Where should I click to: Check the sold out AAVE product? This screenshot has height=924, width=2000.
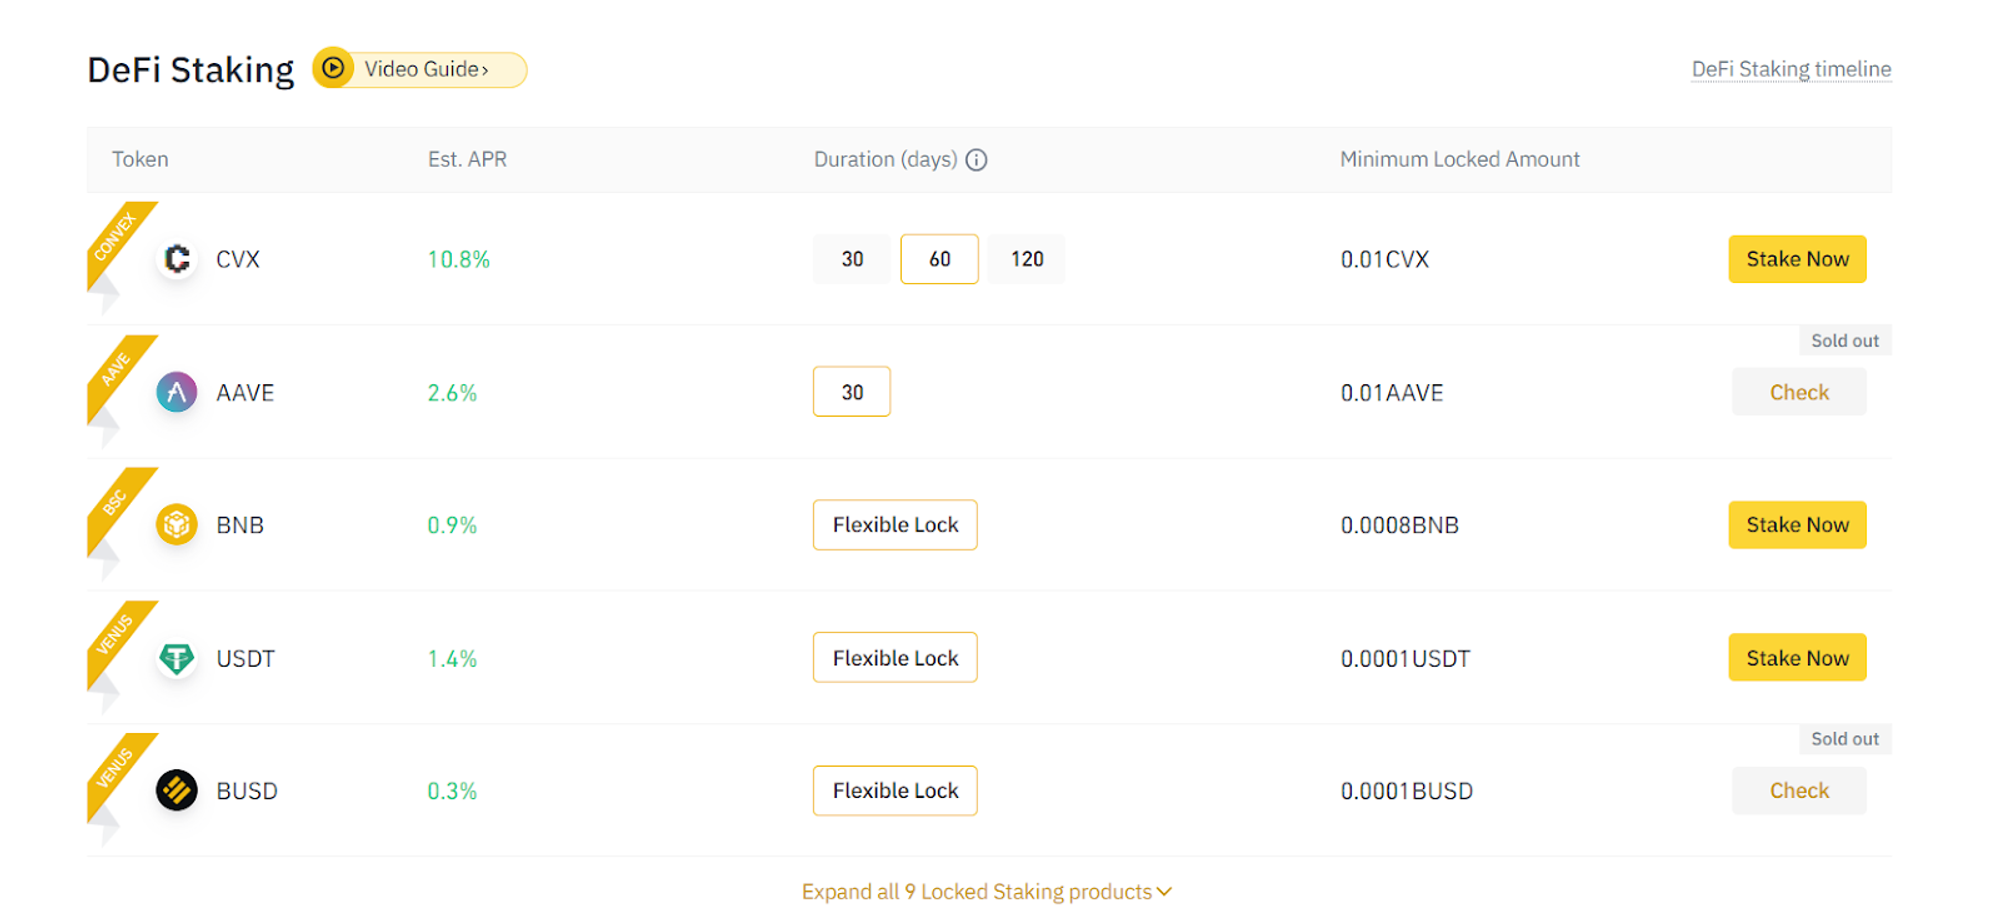pyautogui.click(x=1798, y=392)
